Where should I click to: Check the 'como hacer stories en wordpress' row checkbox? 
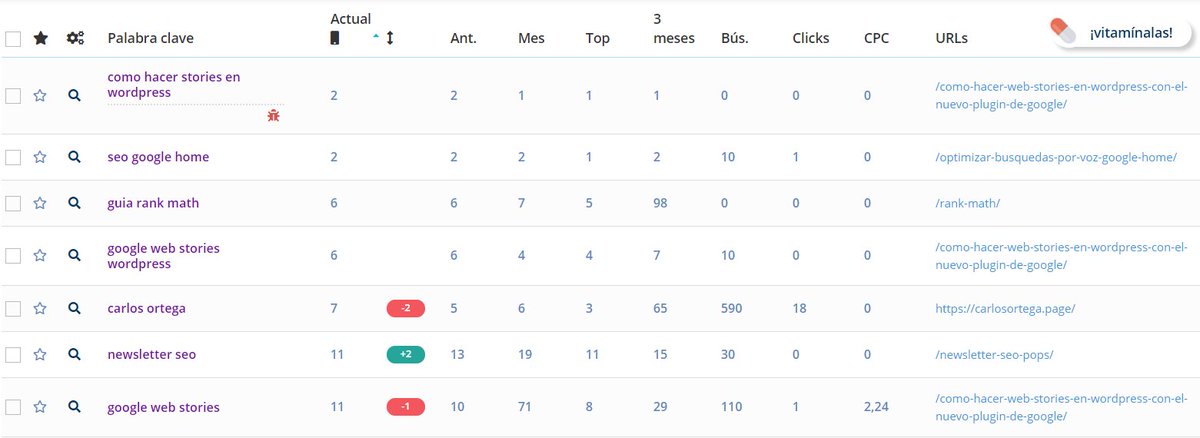pos(13,96)
